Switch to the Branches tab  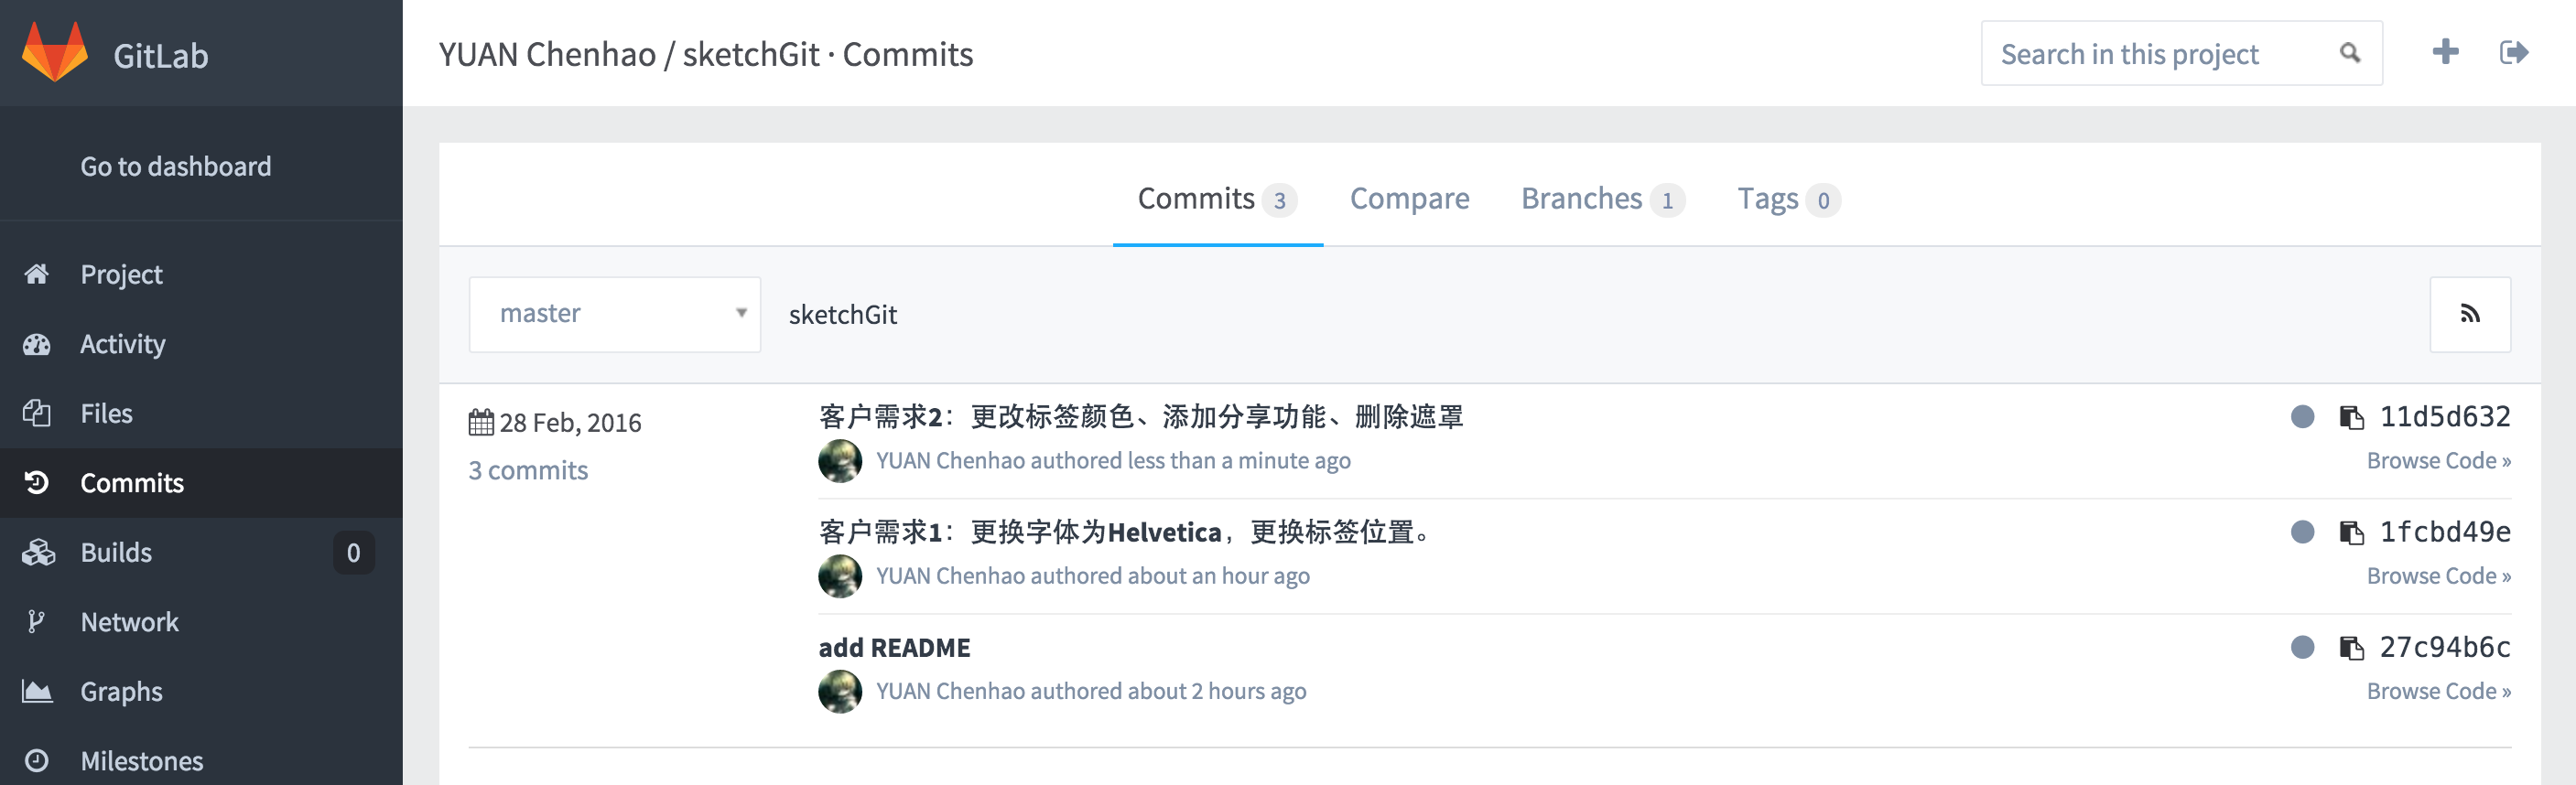coord(1602,199)
